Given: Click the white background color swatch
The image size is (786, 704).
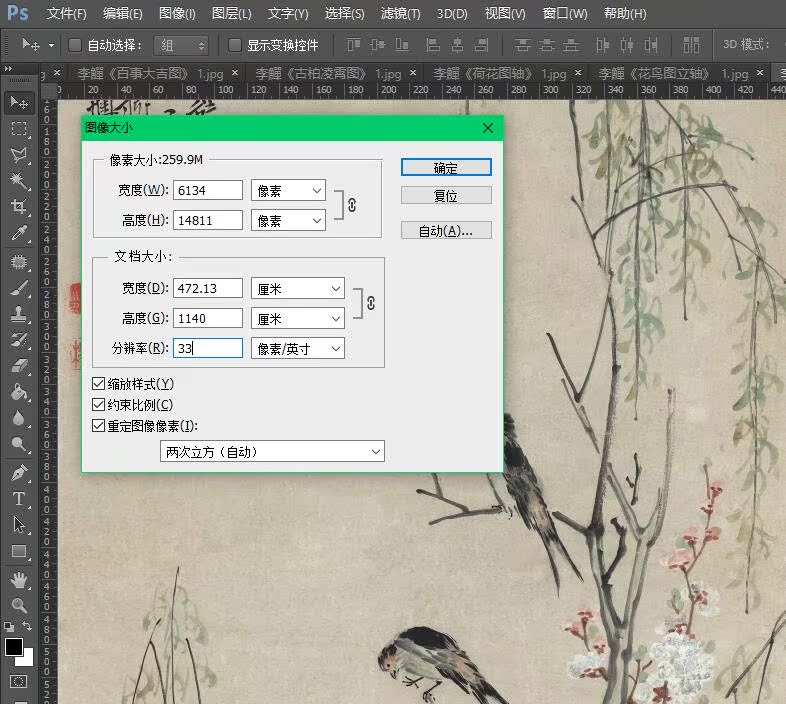Looking at the screenshot, I should [x=28, y=658].
